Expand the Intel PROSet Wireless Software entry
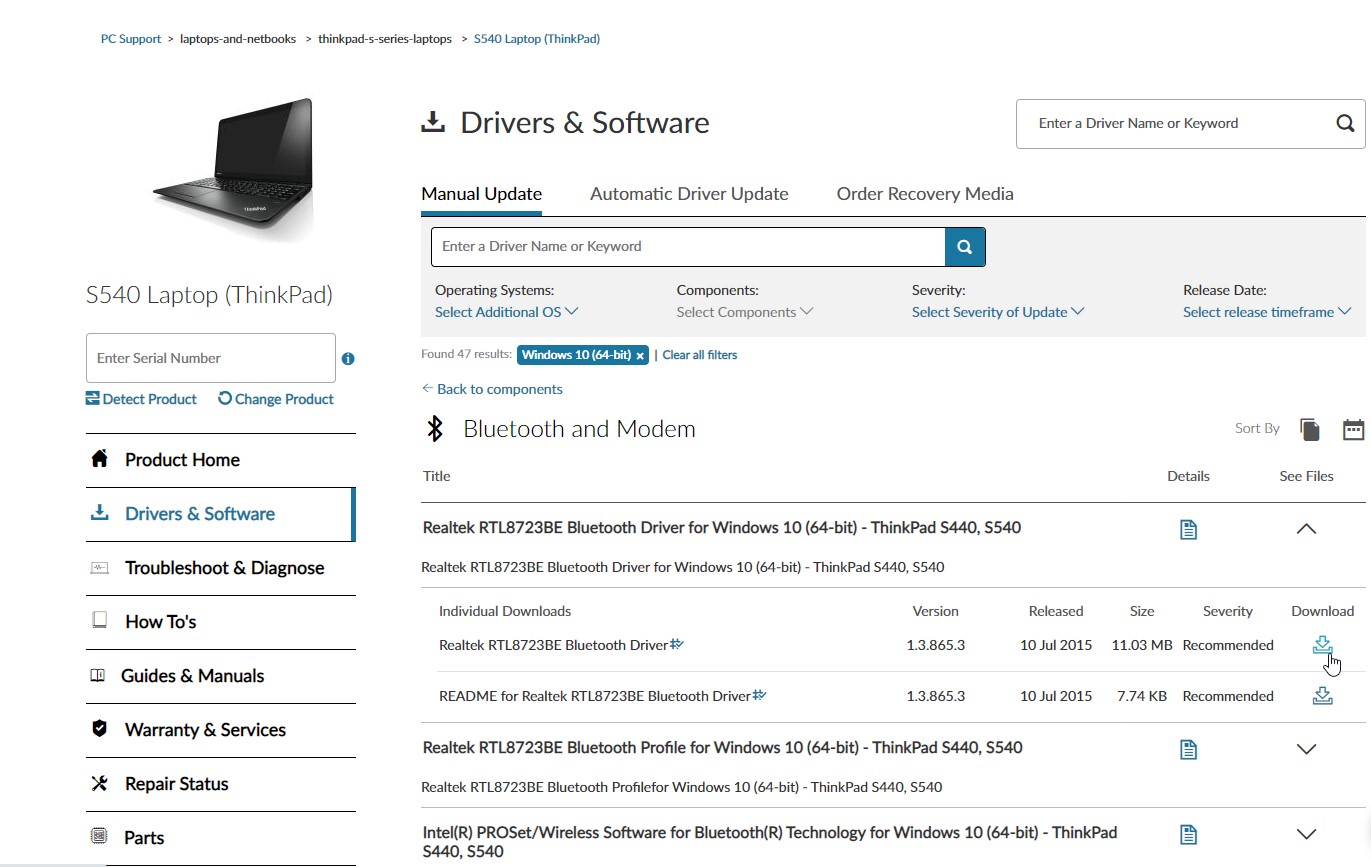1371x867 pixels. [1306, 833]
